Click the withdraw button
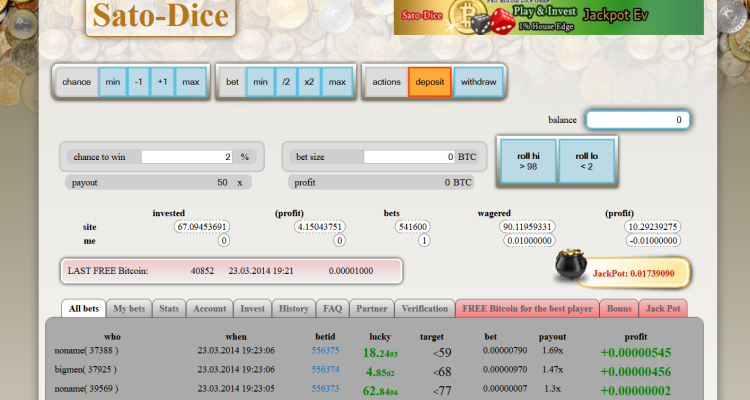The height and width of the screenshot is (400, 750). [478, 82]
